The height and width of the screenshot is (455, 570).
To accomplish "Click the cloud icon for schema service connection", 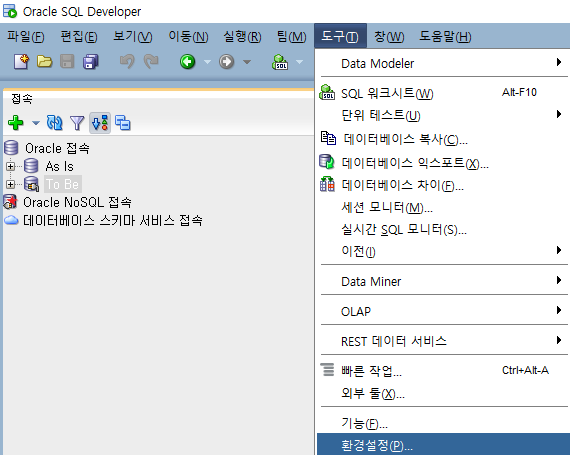I will click(x=11, y=220).
